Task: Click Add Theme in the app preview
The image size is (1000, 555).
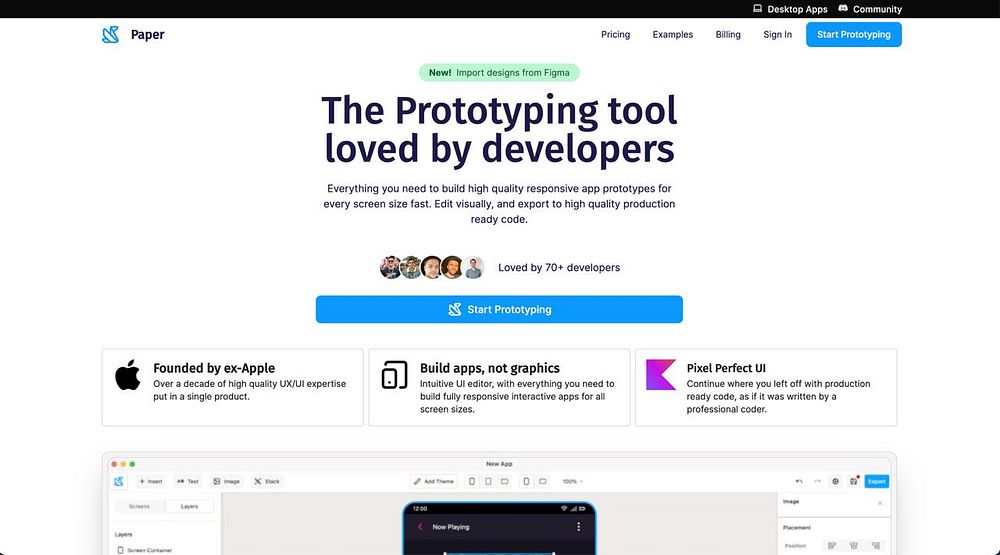Action: tap(434, 482)
